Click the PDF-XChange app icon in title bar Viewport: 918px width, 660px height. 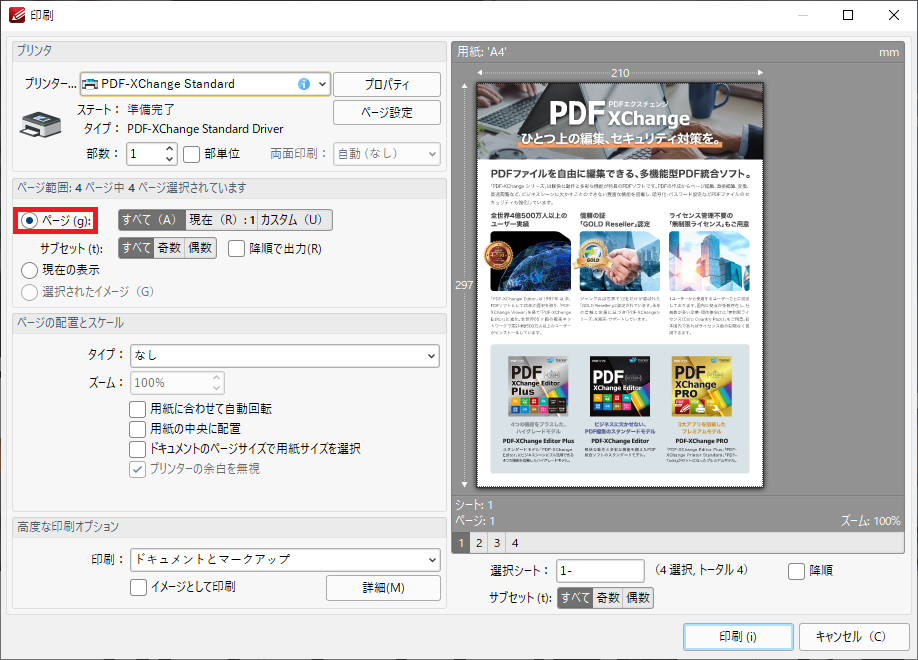click(x=16, y=15)
